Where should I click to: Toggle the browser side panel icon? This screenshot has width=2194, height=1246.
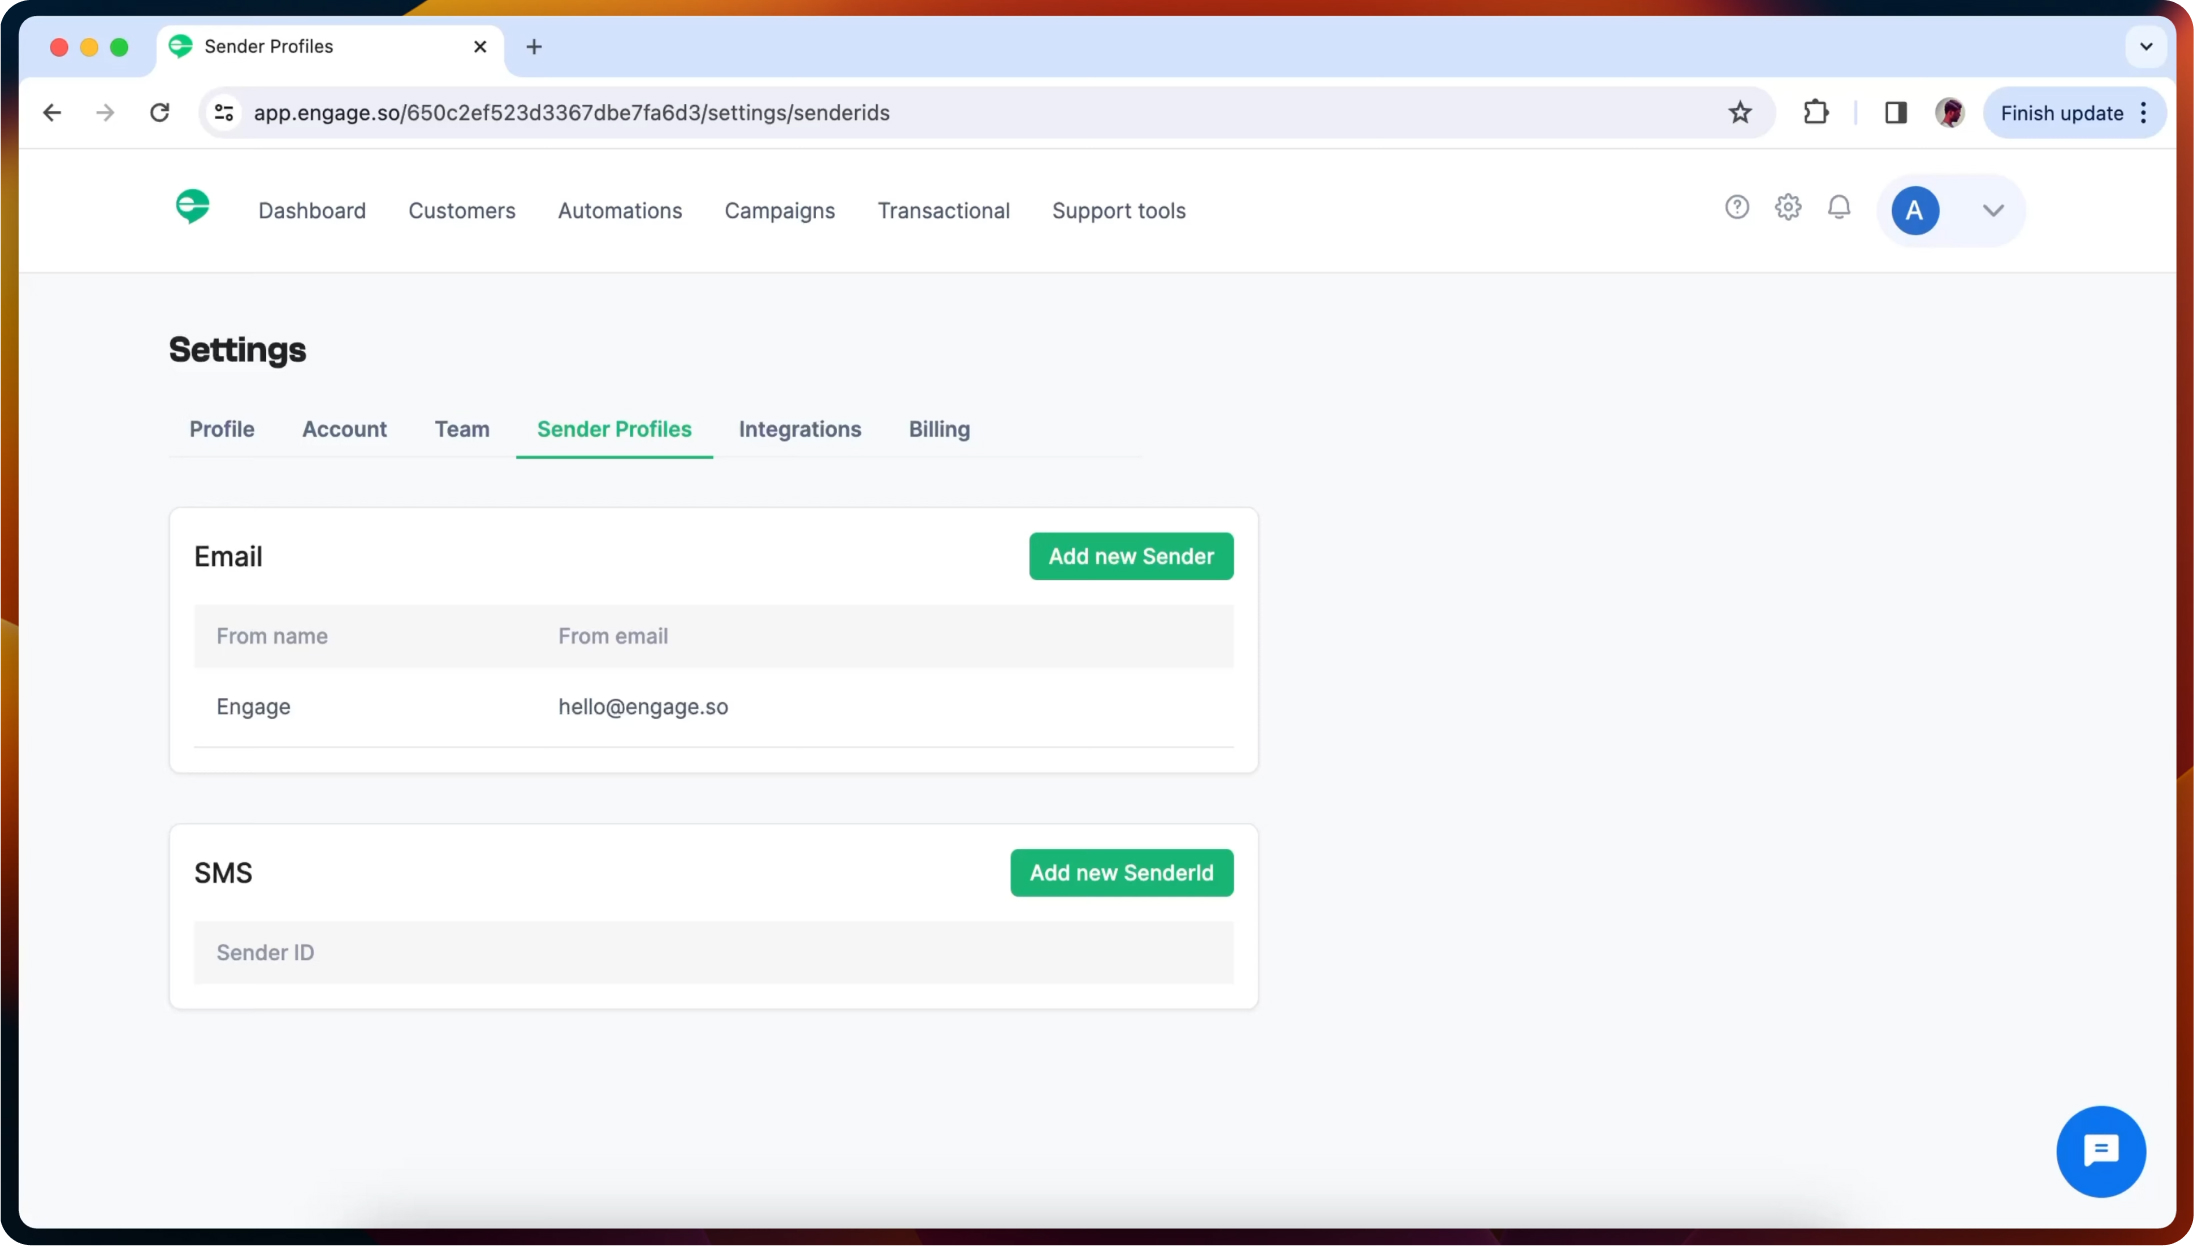pos(1896,112)
